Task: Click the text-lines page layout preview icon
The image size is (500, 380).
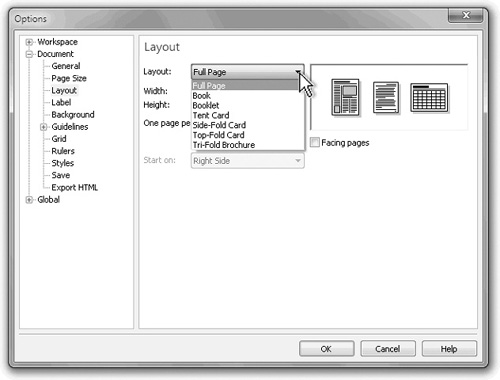Action: (x=386, y=97)
